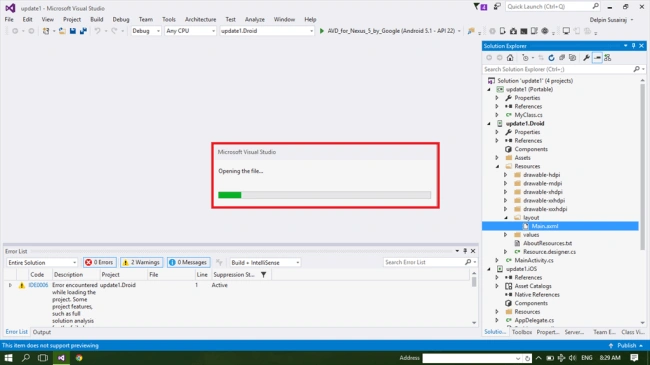Click the Delpin Susairaj account name
This screenshot has width=650, height=365.
tap(608, 20)
